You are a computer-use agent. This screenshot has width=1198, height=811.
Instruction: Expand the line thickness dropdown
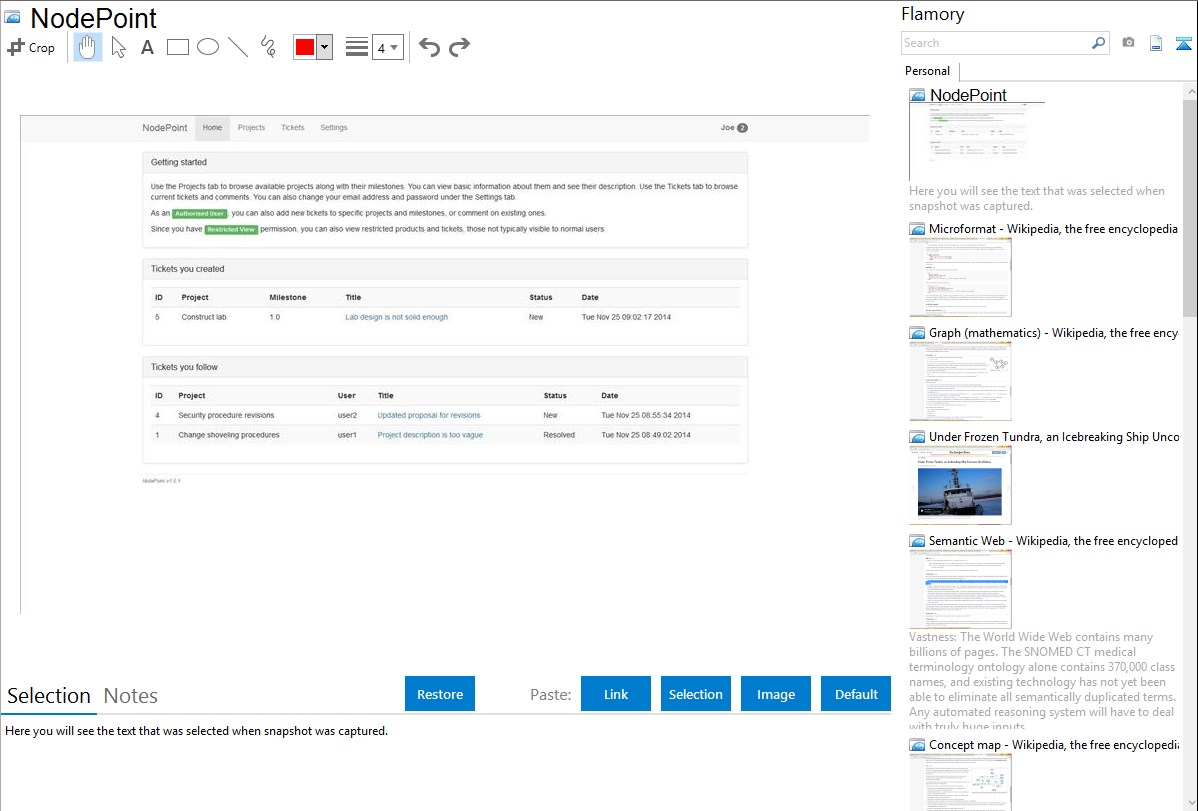[x=388, y=47]
